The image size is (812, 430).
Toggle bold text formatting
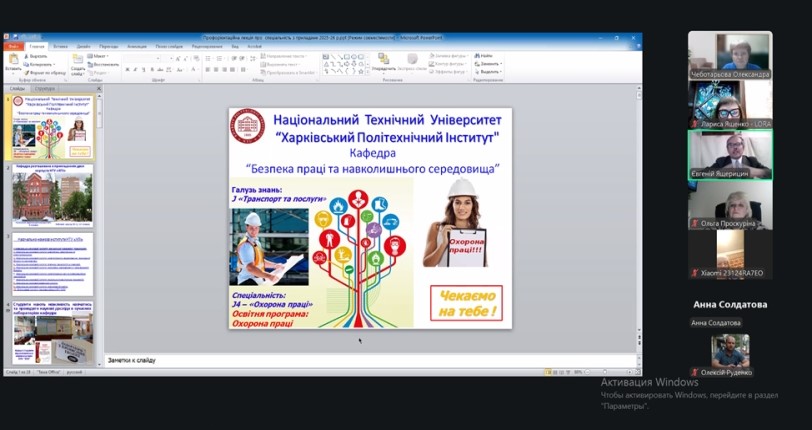(128, 69)
